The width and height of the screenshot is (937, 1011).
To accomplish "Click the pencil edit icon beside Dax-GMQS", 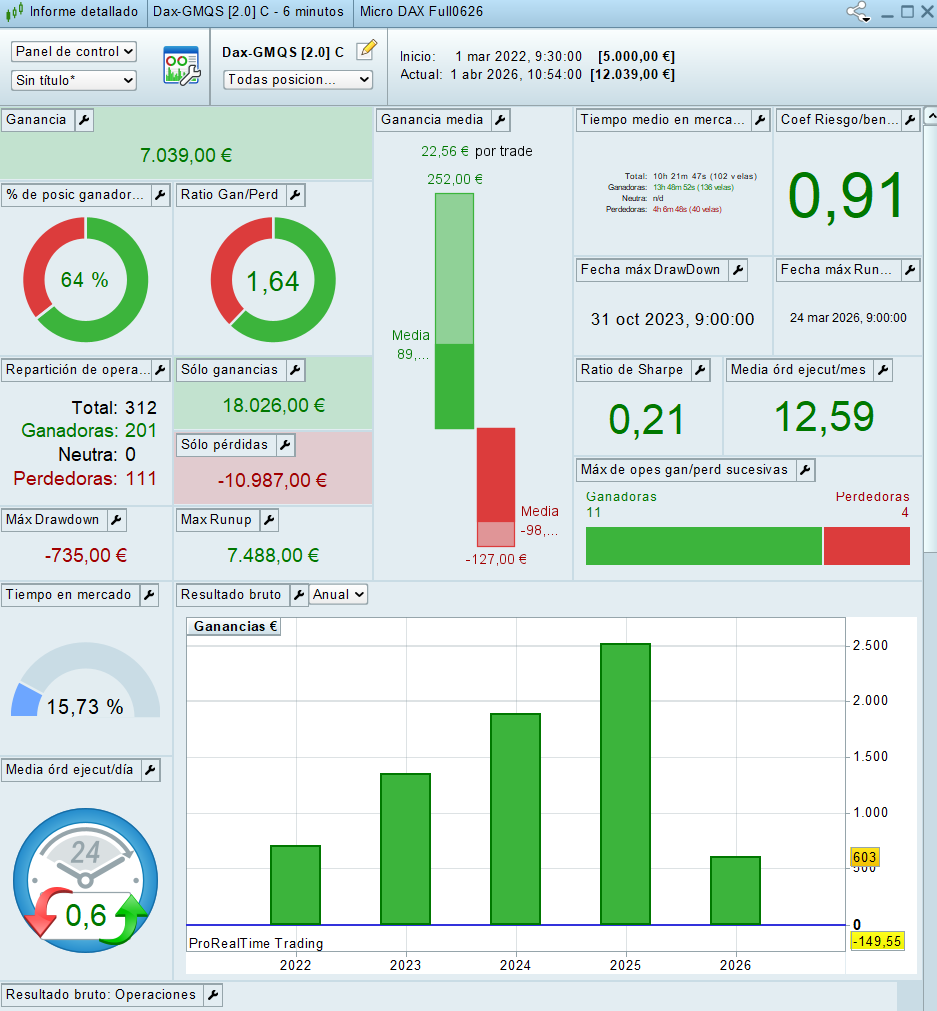I will point(367,50).
